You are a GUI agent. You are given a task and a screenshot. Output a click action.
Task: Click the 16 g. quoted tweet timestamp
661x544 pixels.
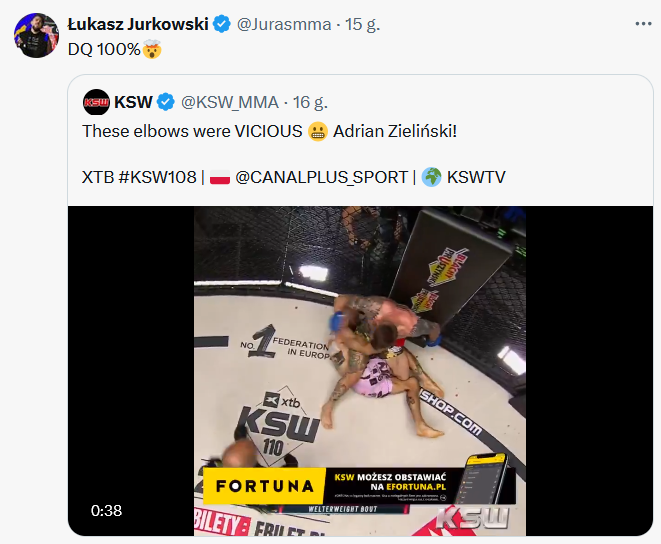click(310, 102)
